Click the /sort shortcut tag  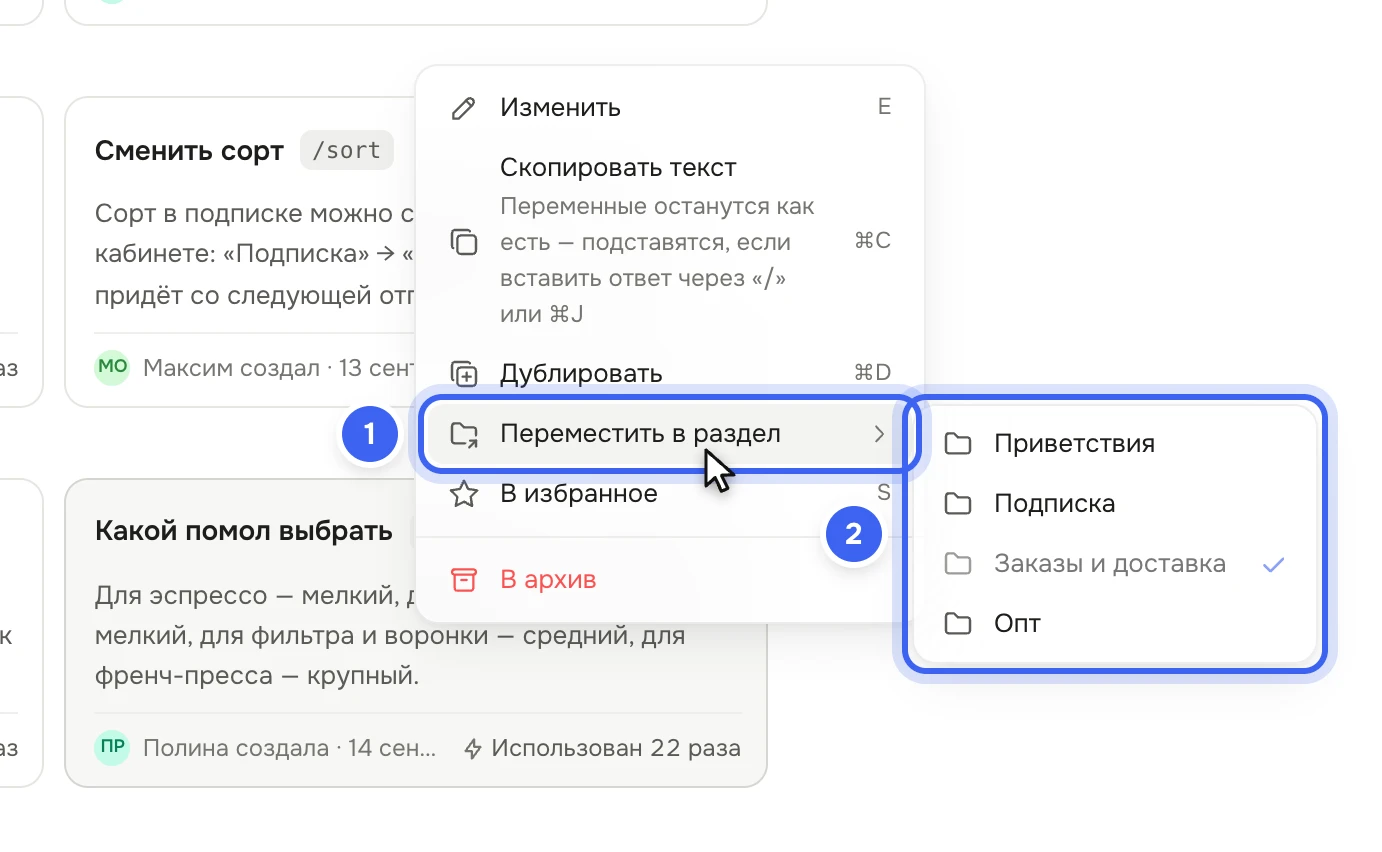point(347,151)
